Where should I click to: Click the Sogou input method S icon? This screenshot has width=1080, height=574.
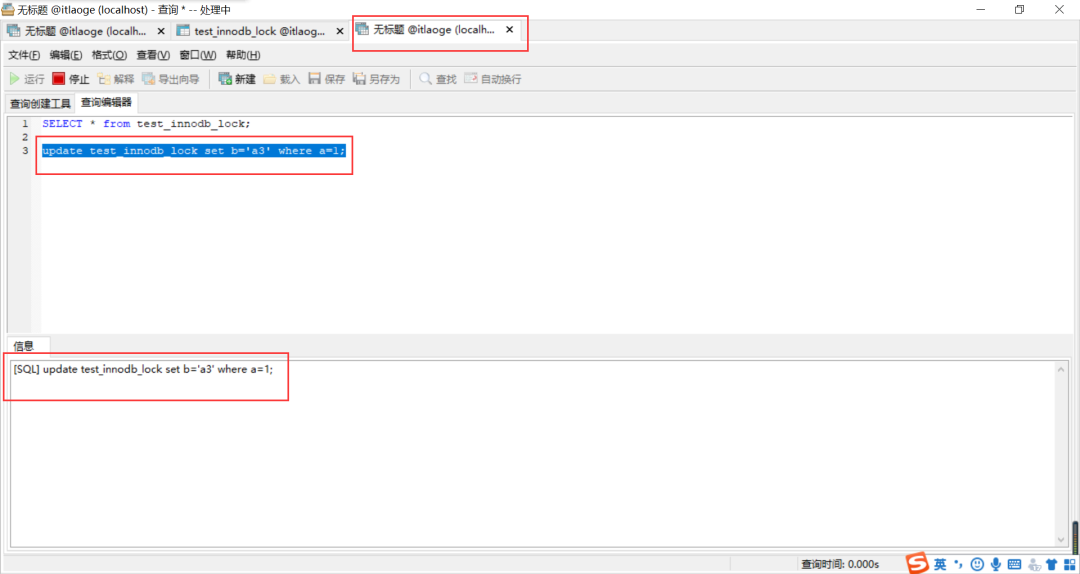(917, 563)
